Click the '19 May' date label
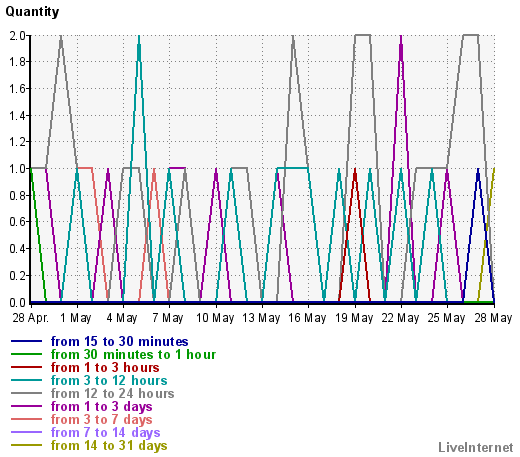Image resolution: width=520 pixels, height=457 pixels. (x=354, y=318)
